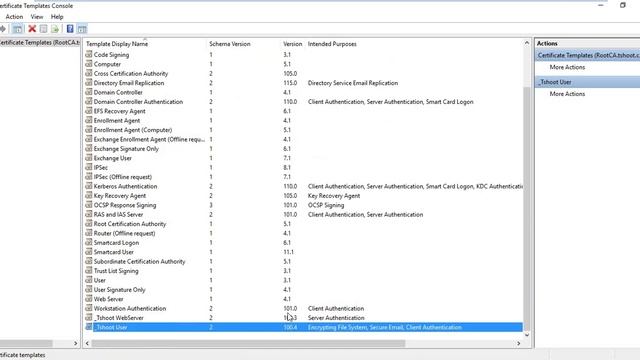Click Certificate Templates header in Actions pane

(x=587, y=55)
